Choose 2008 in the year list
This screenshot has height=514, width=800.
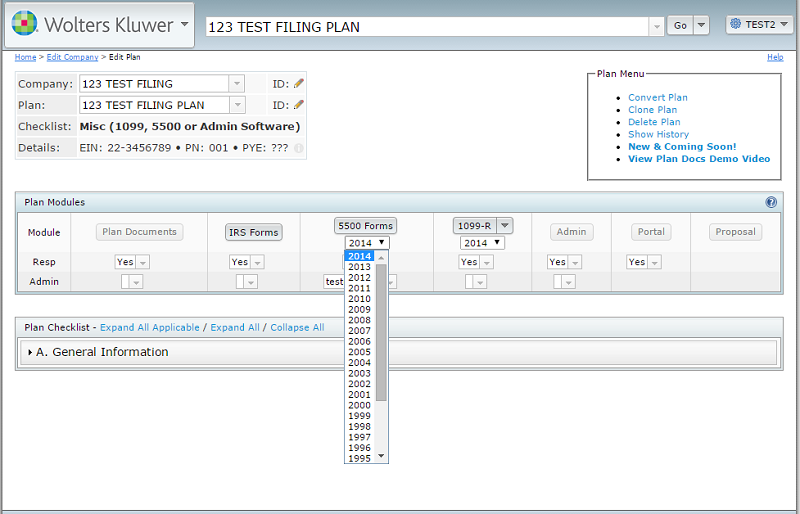click(360, 321)
